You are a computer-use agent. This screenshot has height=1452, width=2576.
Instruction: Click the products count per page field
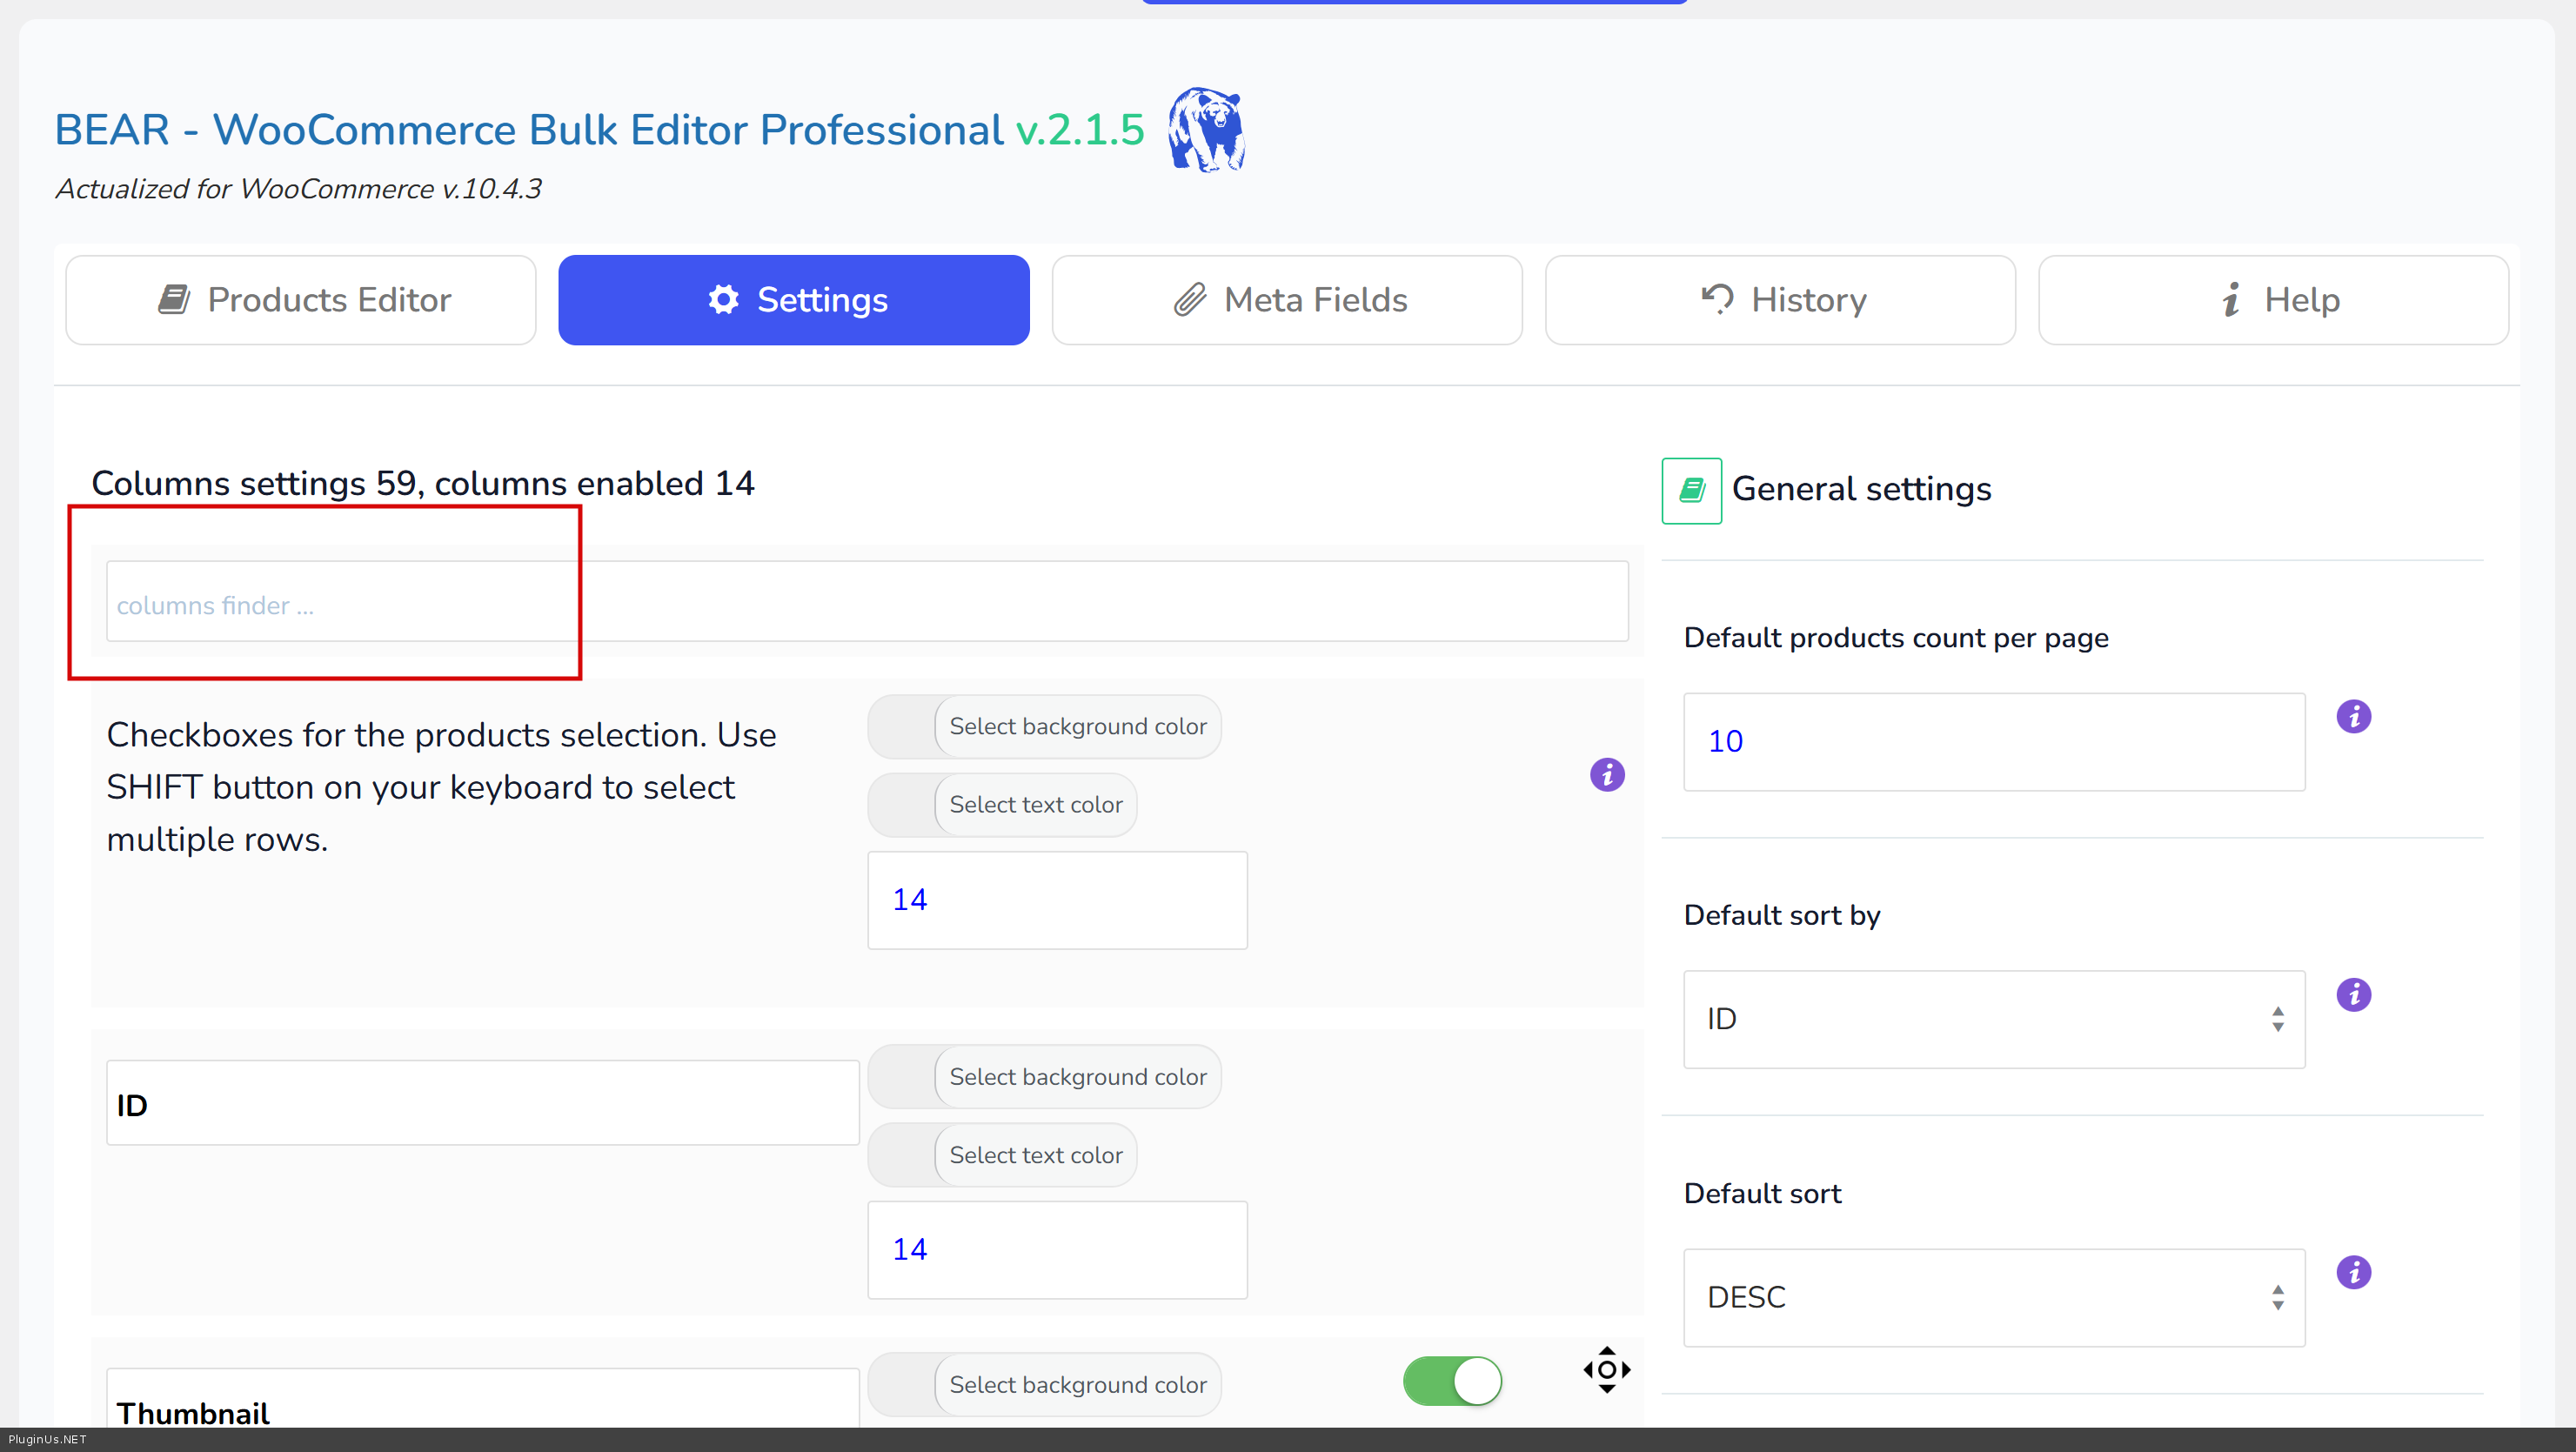pyautogui.click(x=1994, y=742)
